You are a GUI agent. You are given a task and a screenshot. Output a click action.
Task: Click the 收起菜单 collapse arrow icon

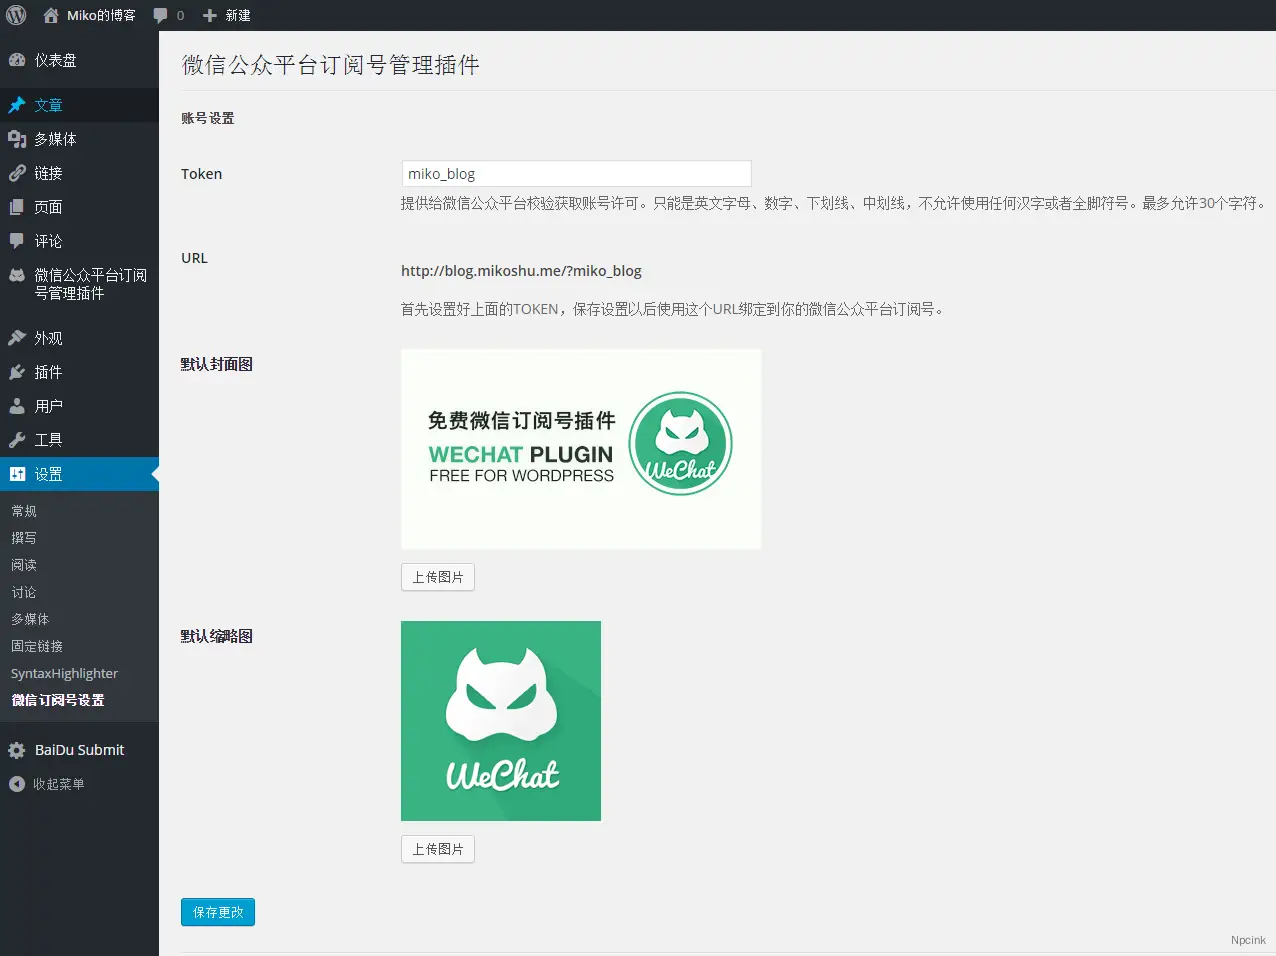point(17,784)
